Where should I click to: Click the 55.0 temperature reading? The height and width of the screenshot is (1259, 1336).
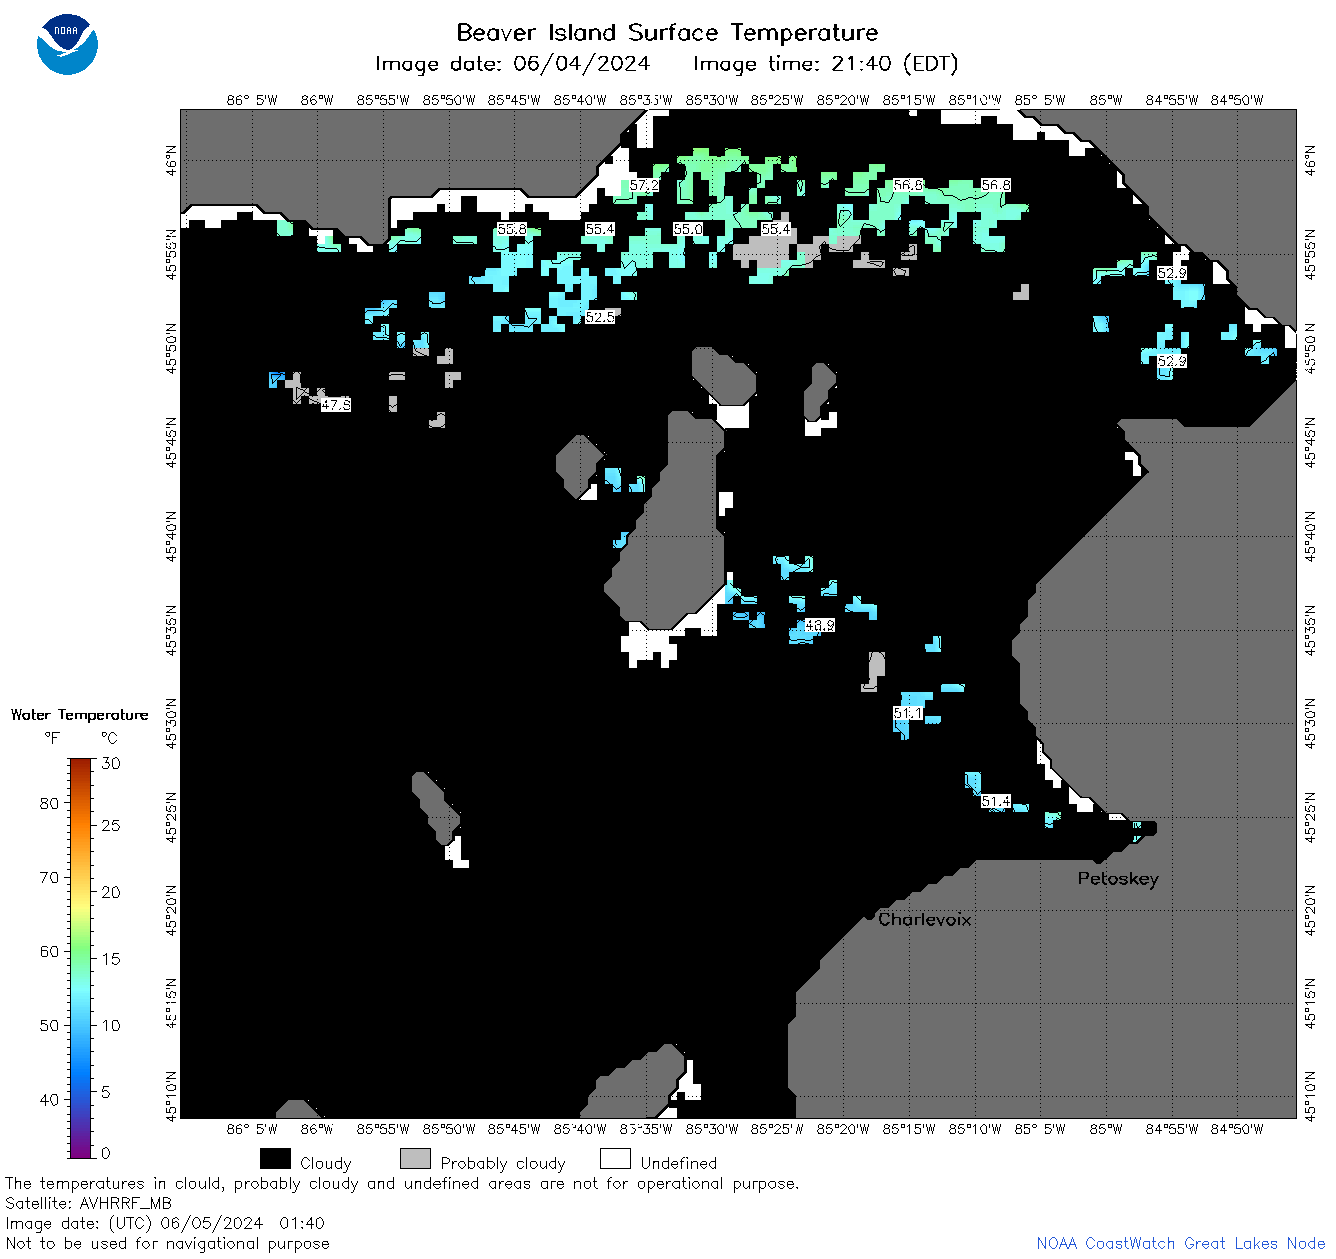click(688, 229)
